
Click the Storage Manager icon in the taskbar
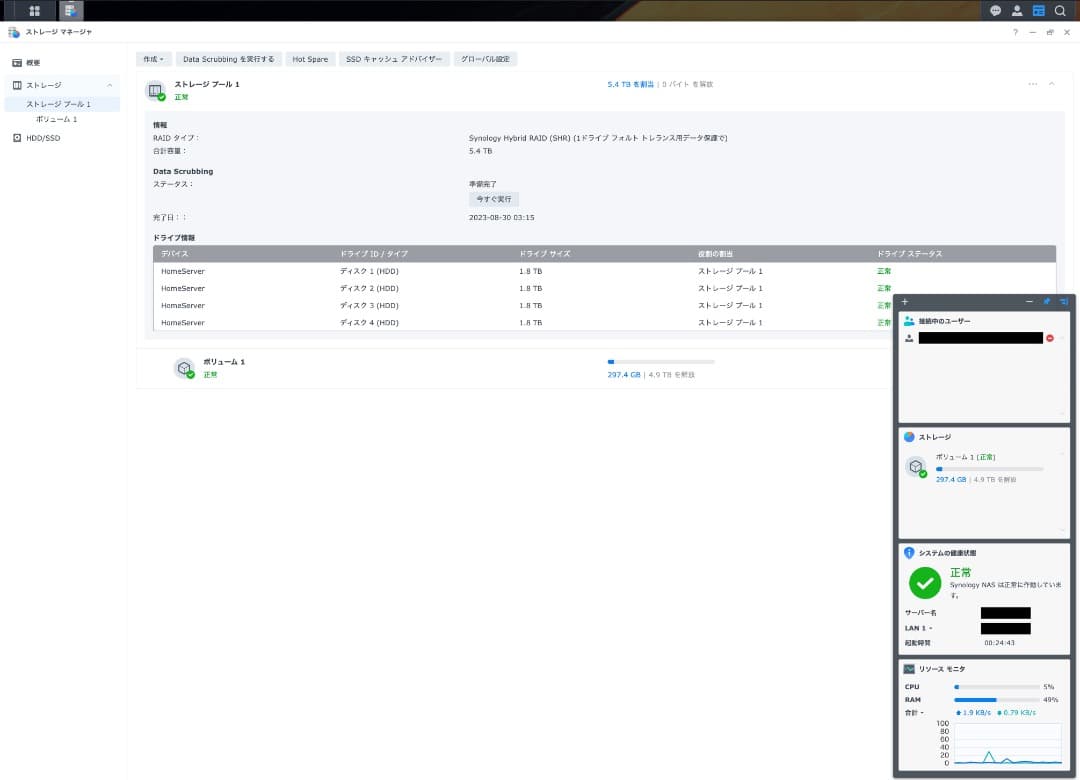(x=70, y=11)
